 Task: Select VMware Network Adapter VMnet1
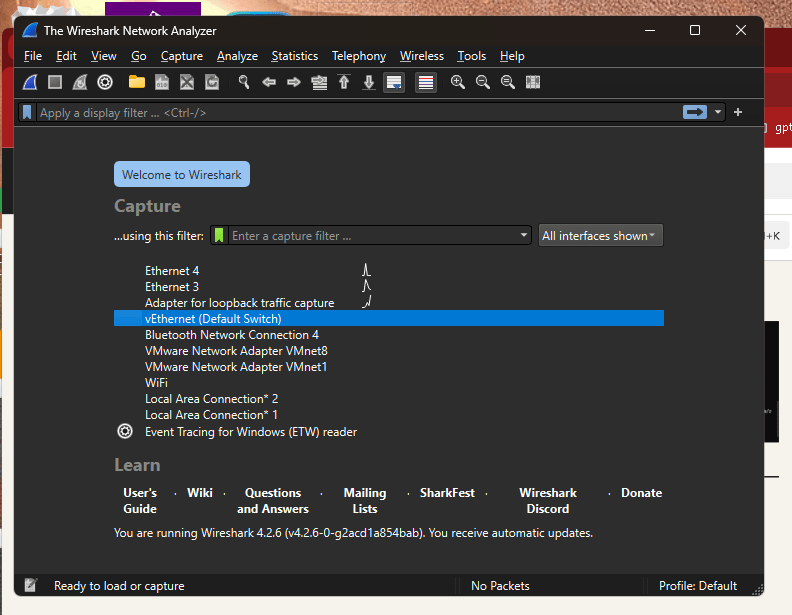[x=389, y=367]
